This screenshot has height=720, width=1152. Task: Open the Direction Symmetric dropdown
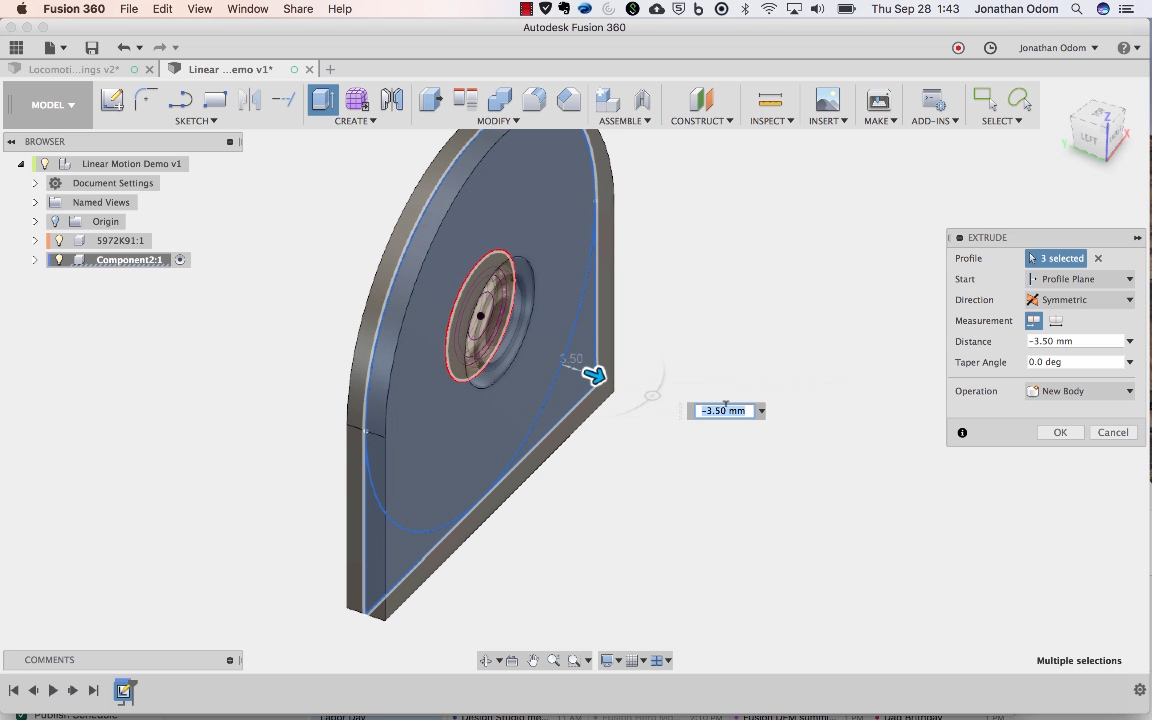(1080, 300)
